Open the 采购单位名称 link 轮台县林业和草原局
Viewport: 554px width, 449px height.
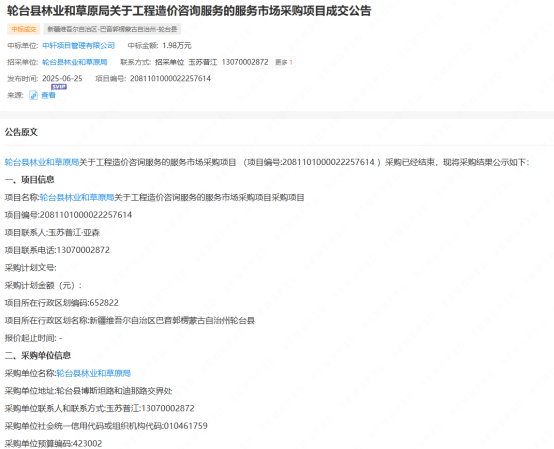click(94, 373)
